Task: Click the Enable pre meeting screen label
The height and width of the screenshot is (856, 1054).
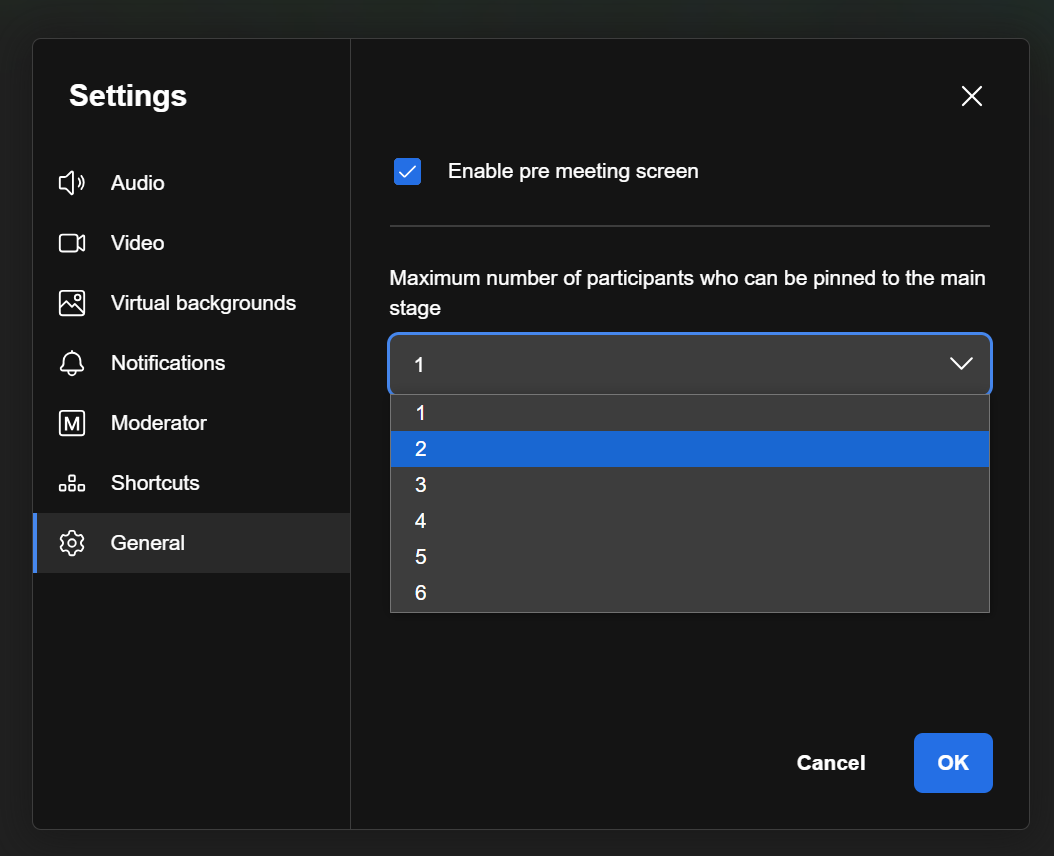Action: (573, 171)
